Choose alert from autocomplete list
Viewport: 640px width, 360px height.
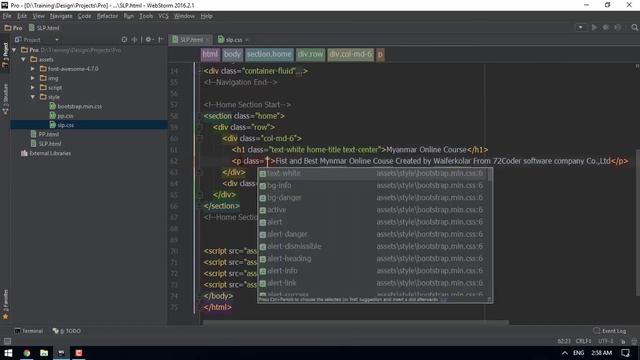click(372, 222)
